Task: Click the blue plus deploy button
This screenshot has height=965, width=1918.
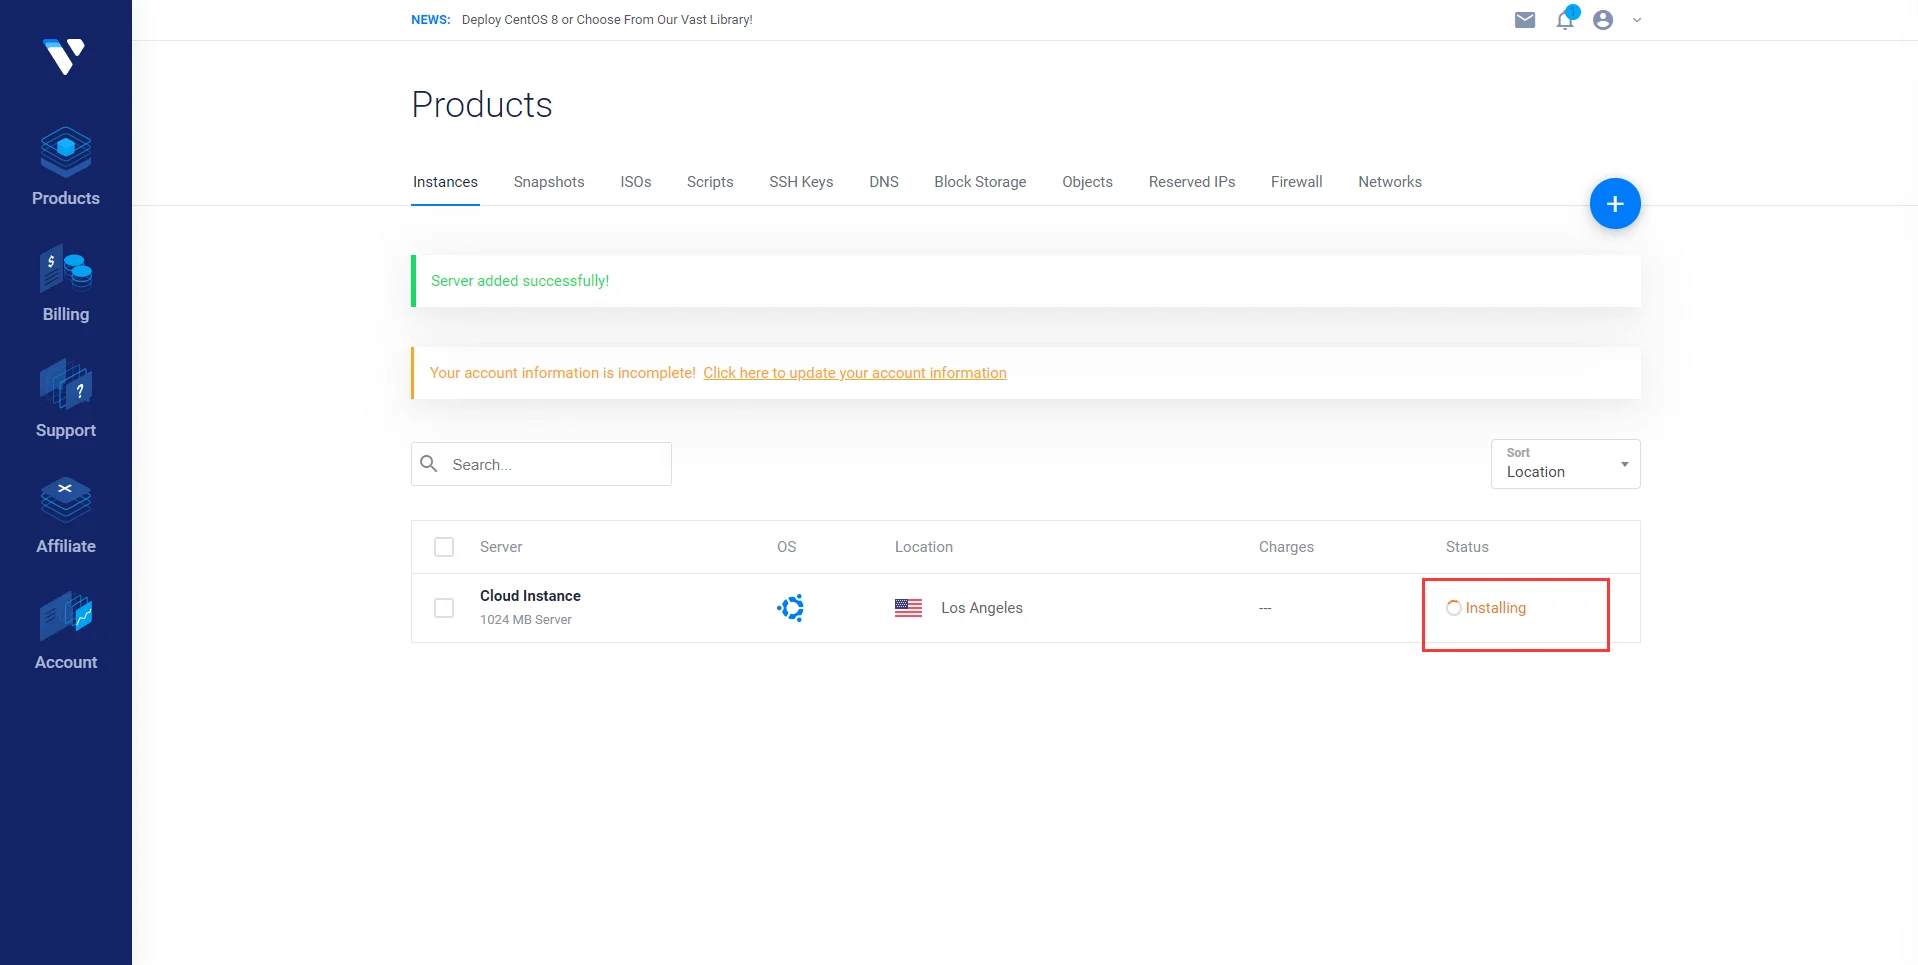Action: [x=1614, y=204]
